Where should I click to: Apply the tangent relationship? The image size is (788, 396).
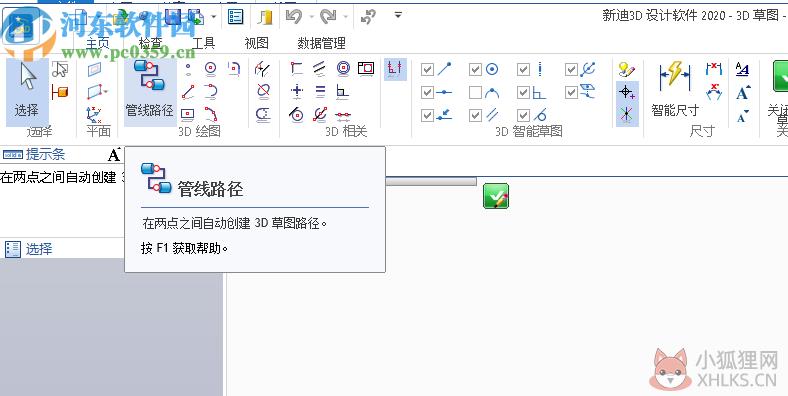tap(297, 115)
